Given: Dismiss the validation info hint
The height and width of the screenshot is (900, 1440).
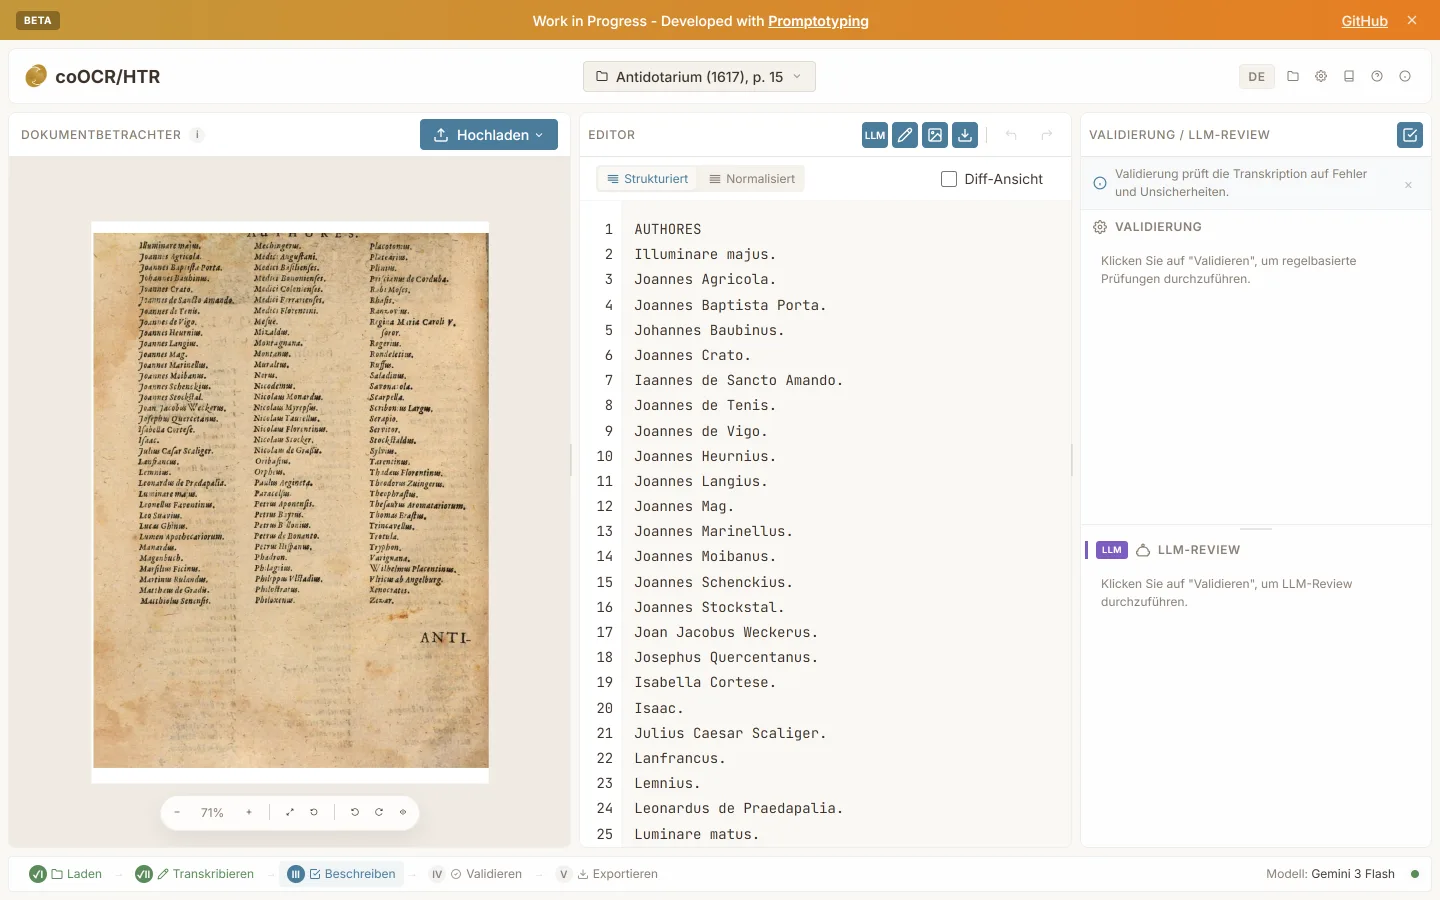Looking at the screenshot, I should [1408, 185].
